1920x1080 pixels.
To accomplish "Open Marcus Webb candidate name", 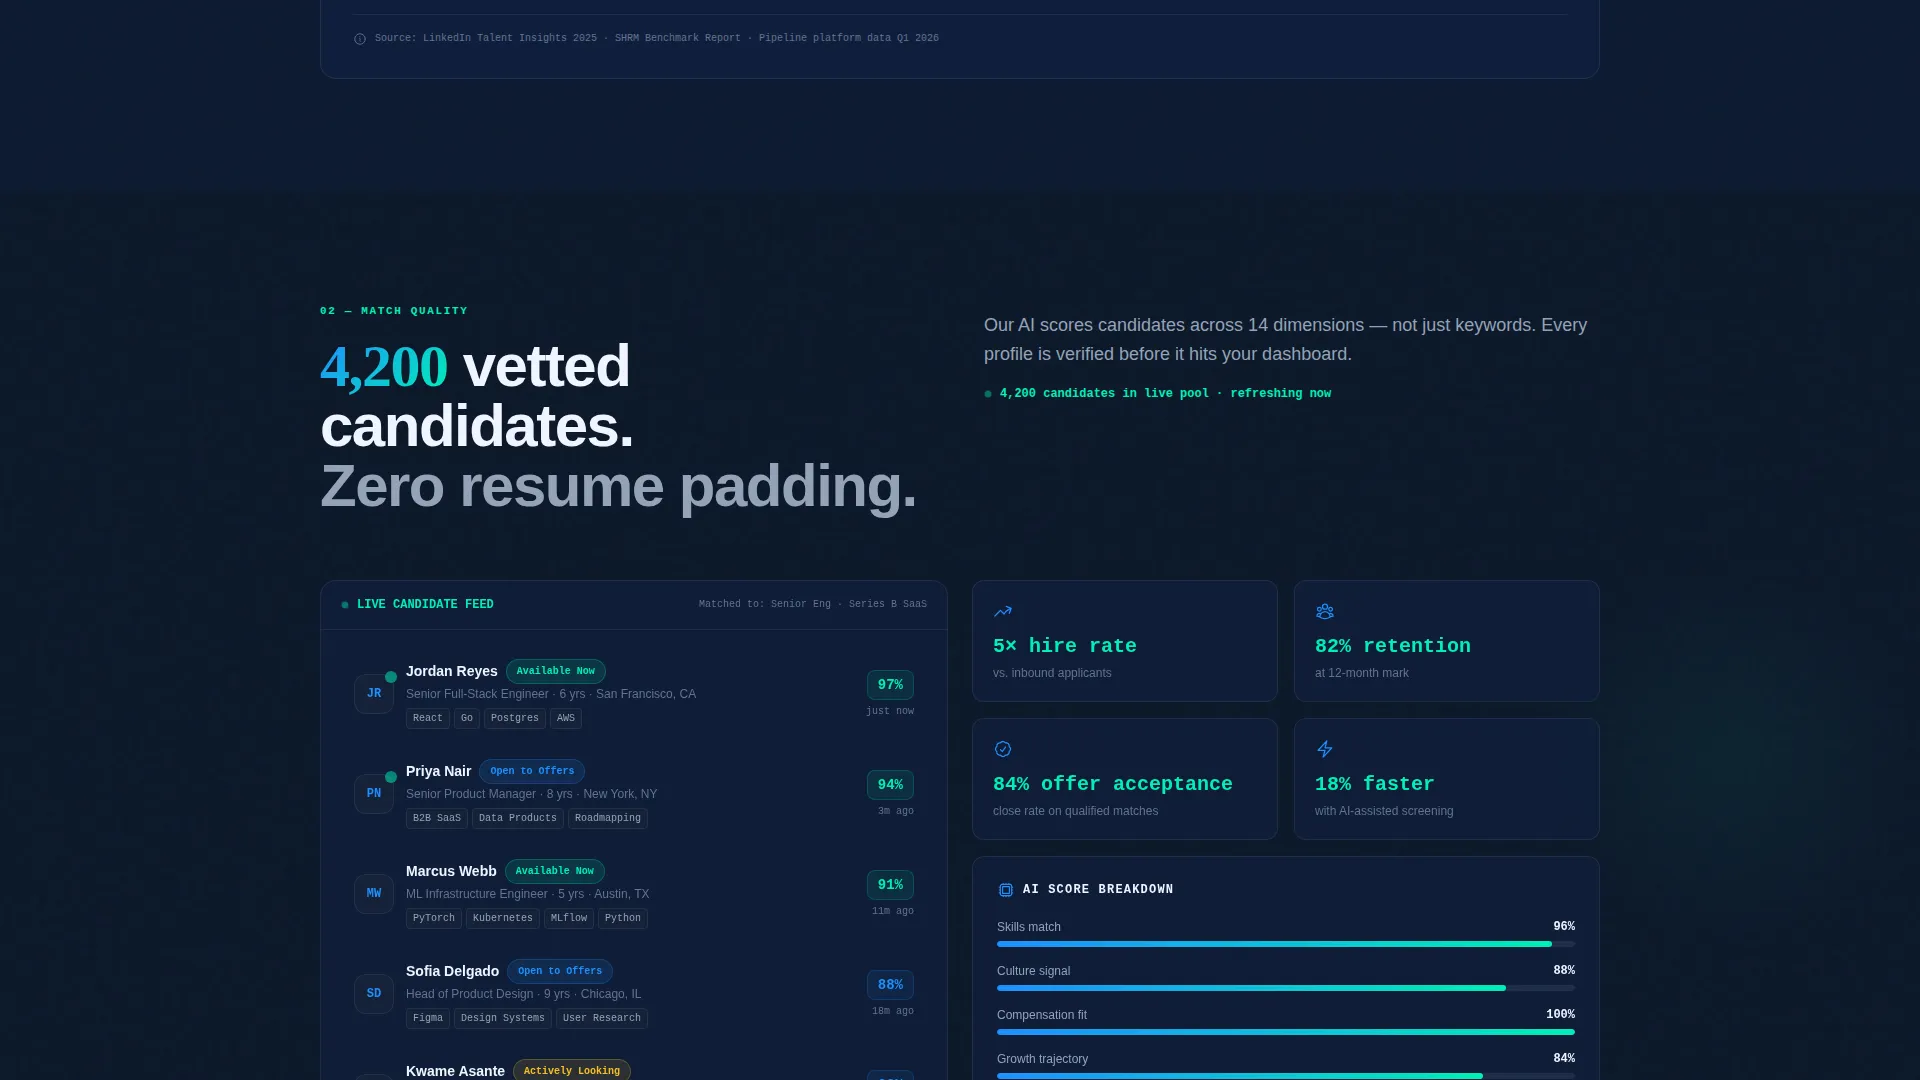I will coord(451,871).
